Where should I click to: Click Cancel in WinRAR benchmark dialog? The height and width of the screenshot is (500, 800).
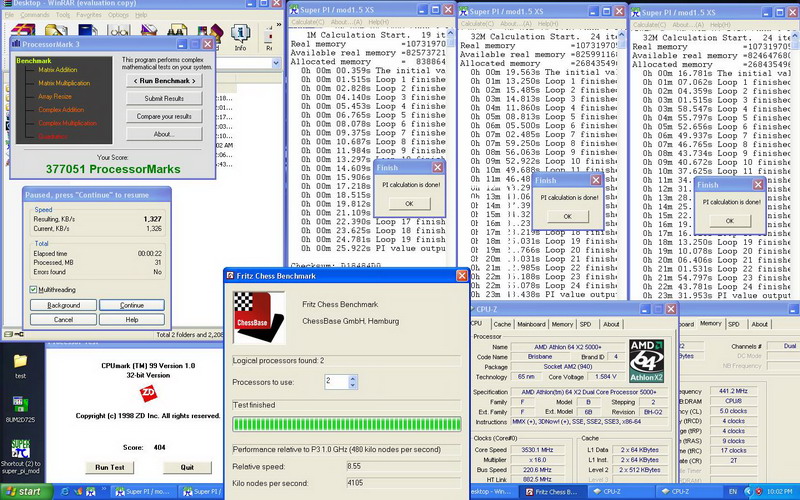pos(63,319)
